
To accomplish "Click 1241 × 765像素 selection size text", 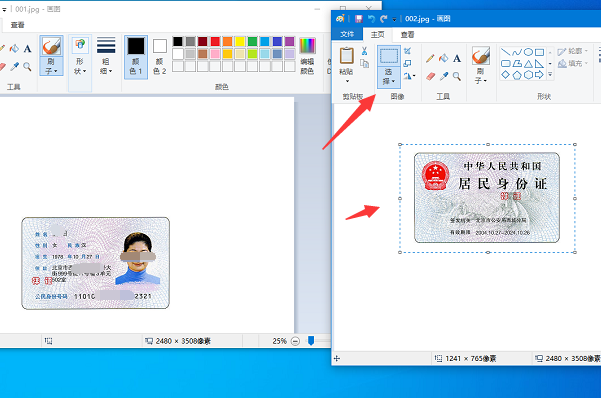I will [x=470, y=359].
